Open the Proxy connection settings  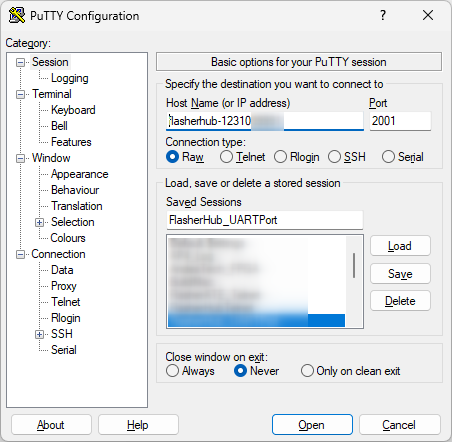tap(64, 286)
